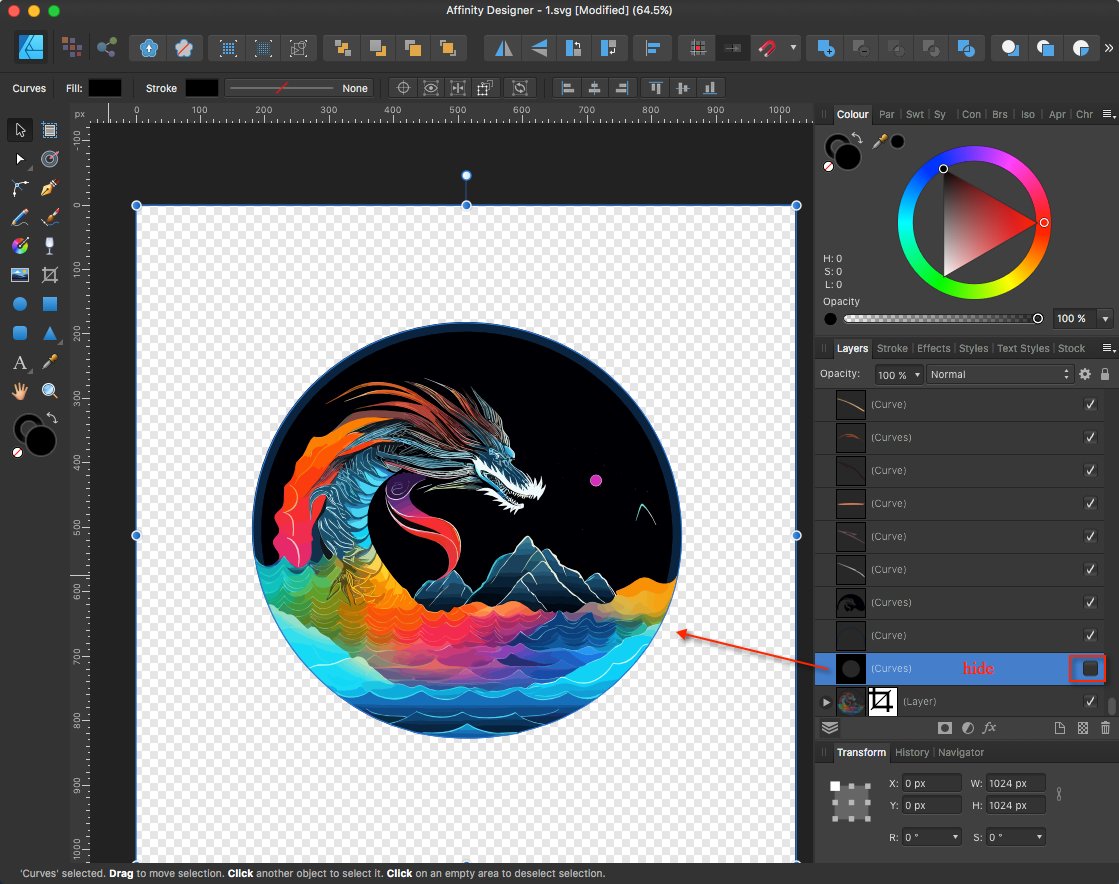
Task: Click the Stroke None style button
Action: point(355,88)
